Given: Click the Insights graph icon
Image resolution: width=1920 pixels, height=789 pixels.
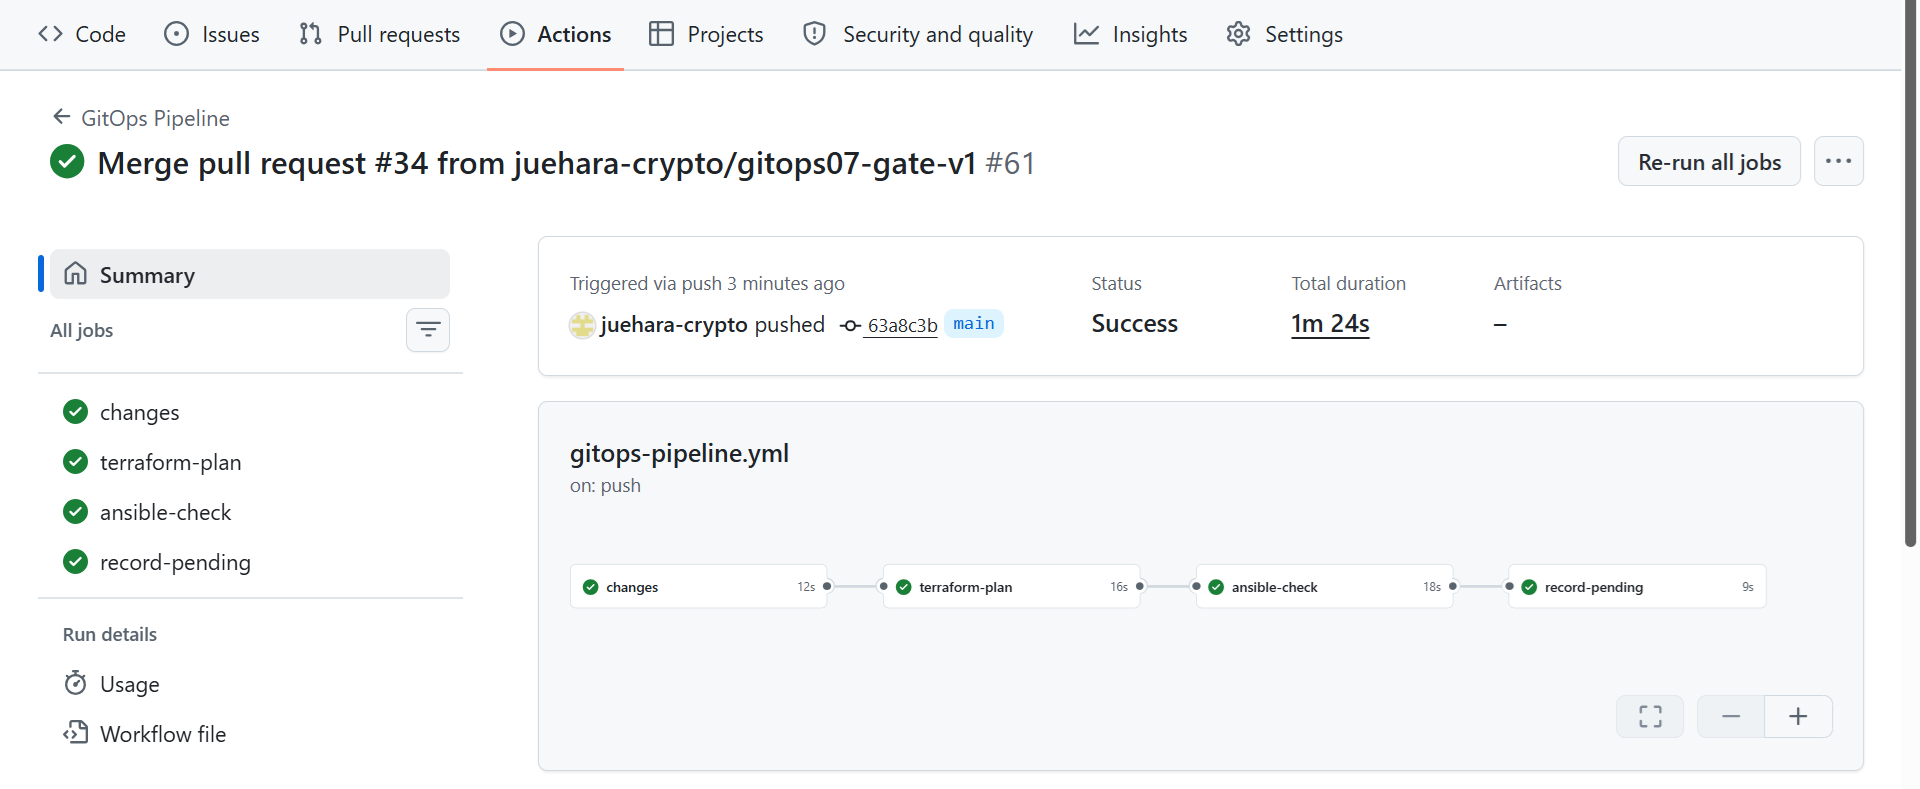Looking at the screenshot, I should (x=1086, y=34).
